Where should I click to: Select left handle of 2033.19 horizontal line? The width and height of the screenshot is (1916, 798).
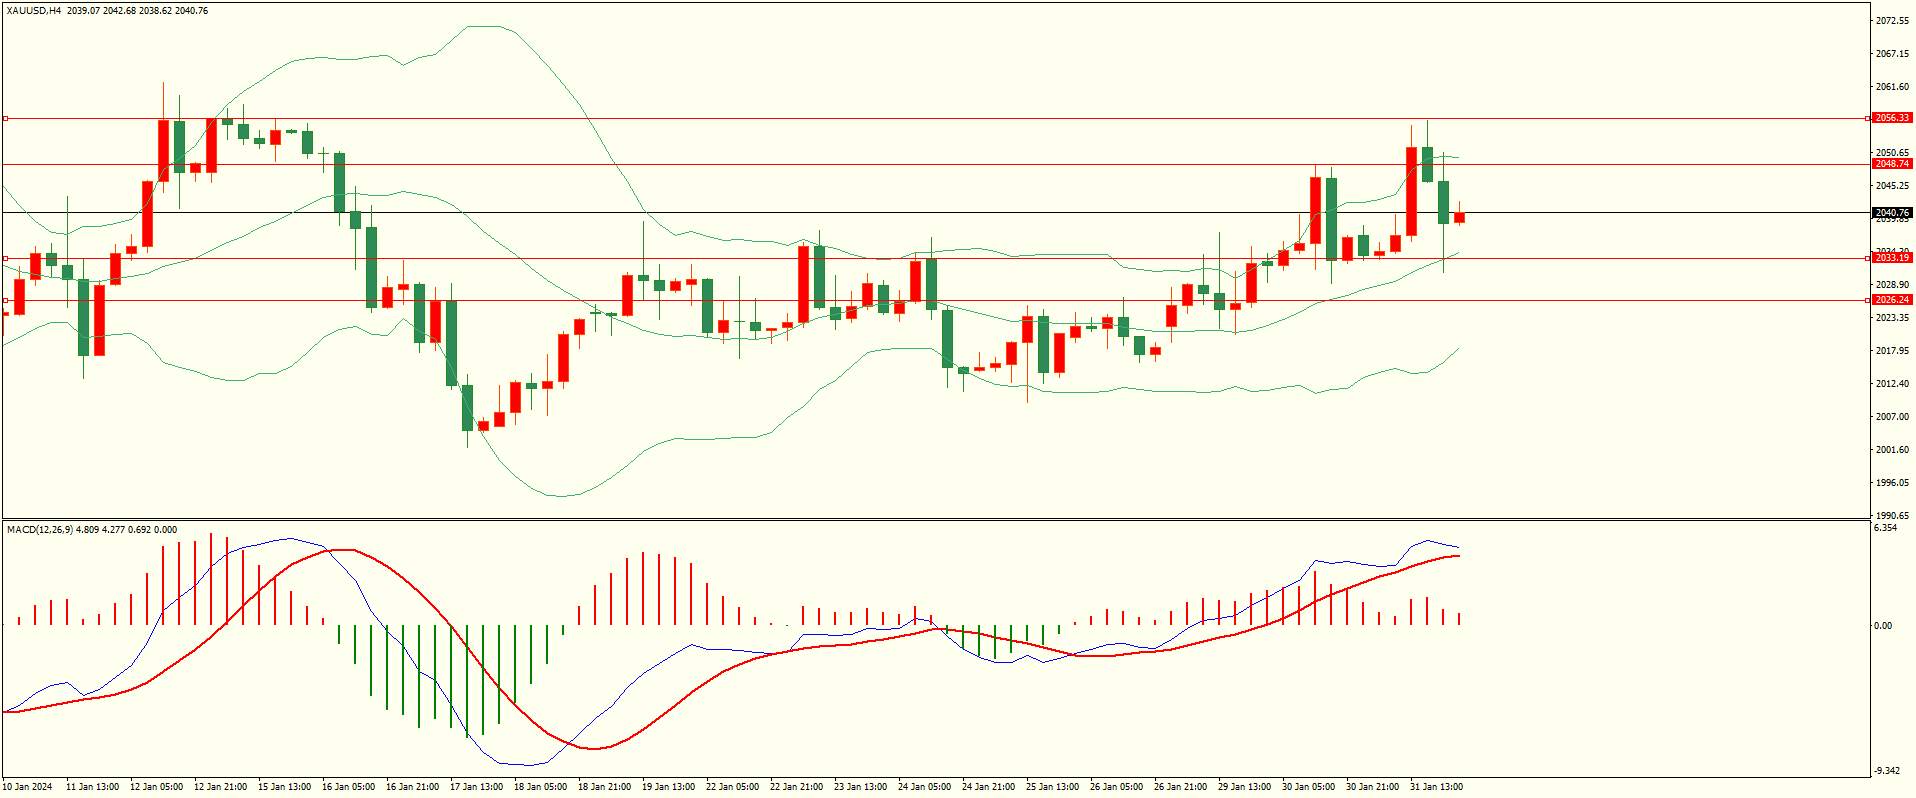point(5,258)
